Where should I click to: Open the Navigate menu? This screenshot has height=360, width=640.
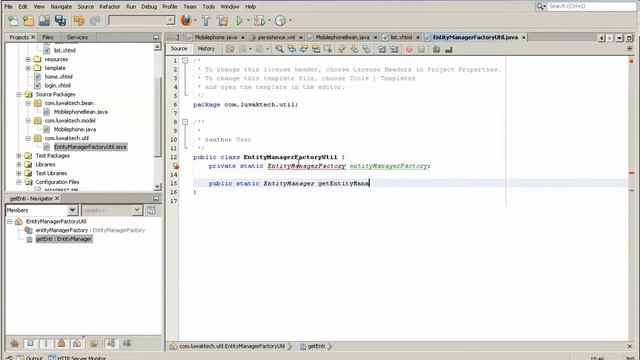click(61, 7)
